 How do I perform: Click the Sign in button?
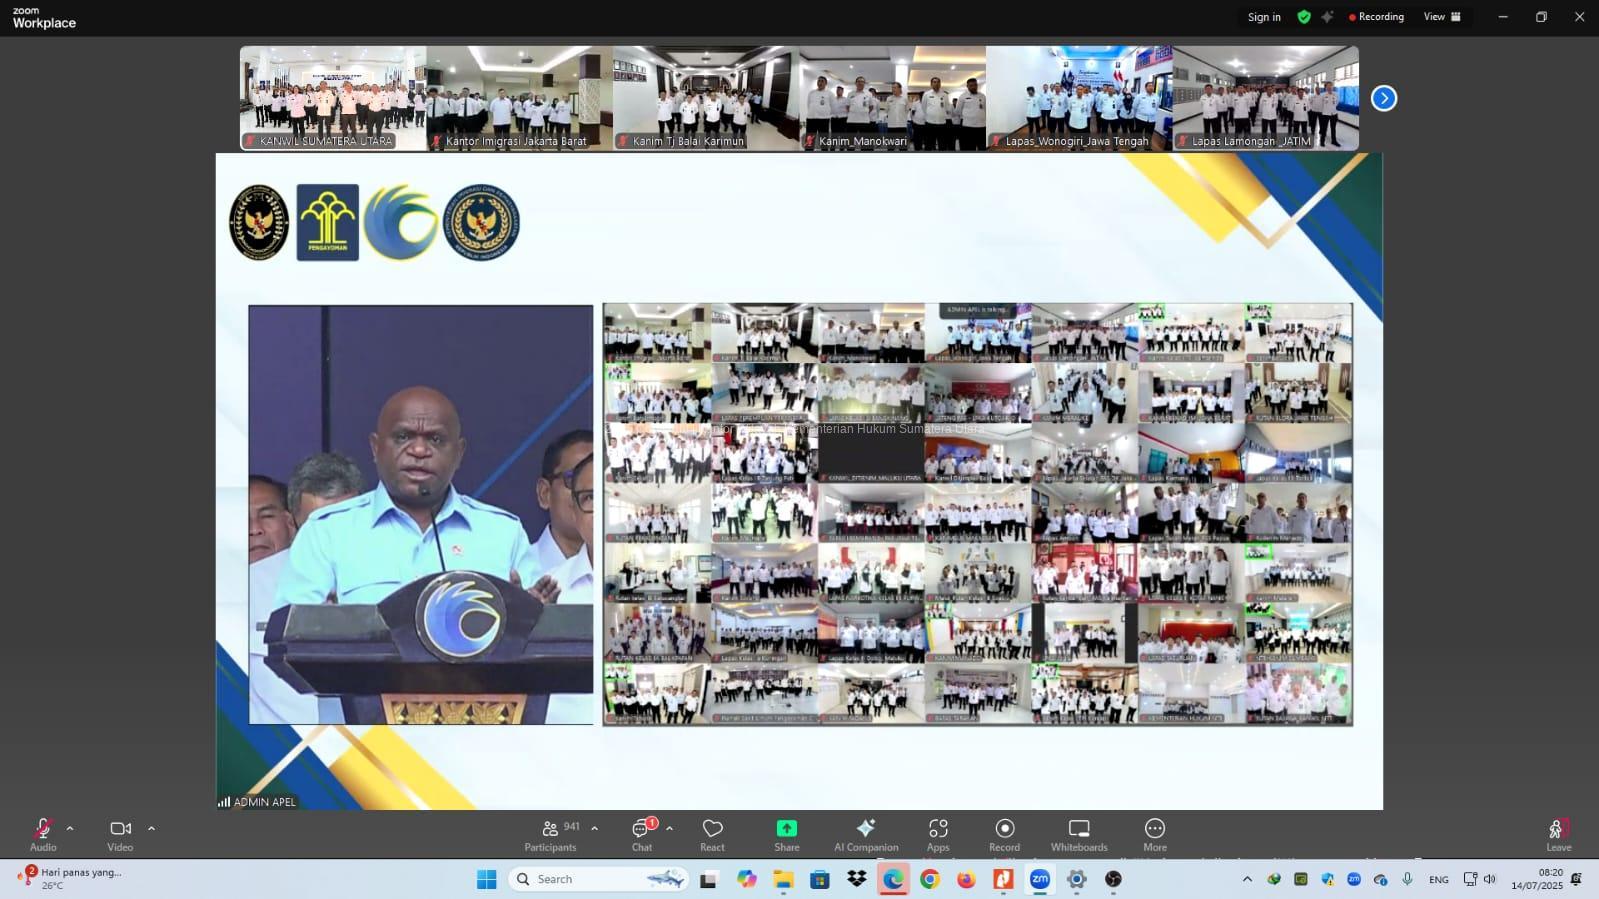(1264, 17)
